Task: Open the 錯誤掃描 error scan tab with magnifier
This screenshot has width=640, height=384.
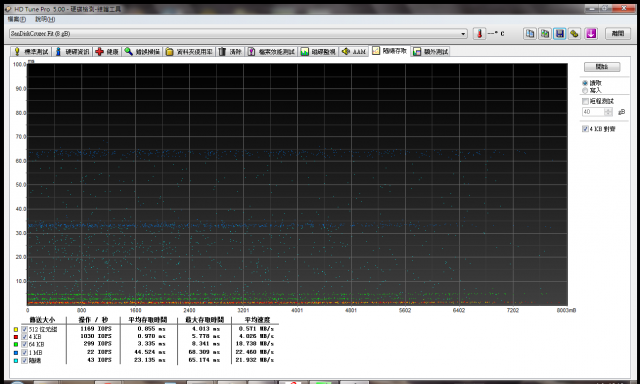Action: click(142, 51)
